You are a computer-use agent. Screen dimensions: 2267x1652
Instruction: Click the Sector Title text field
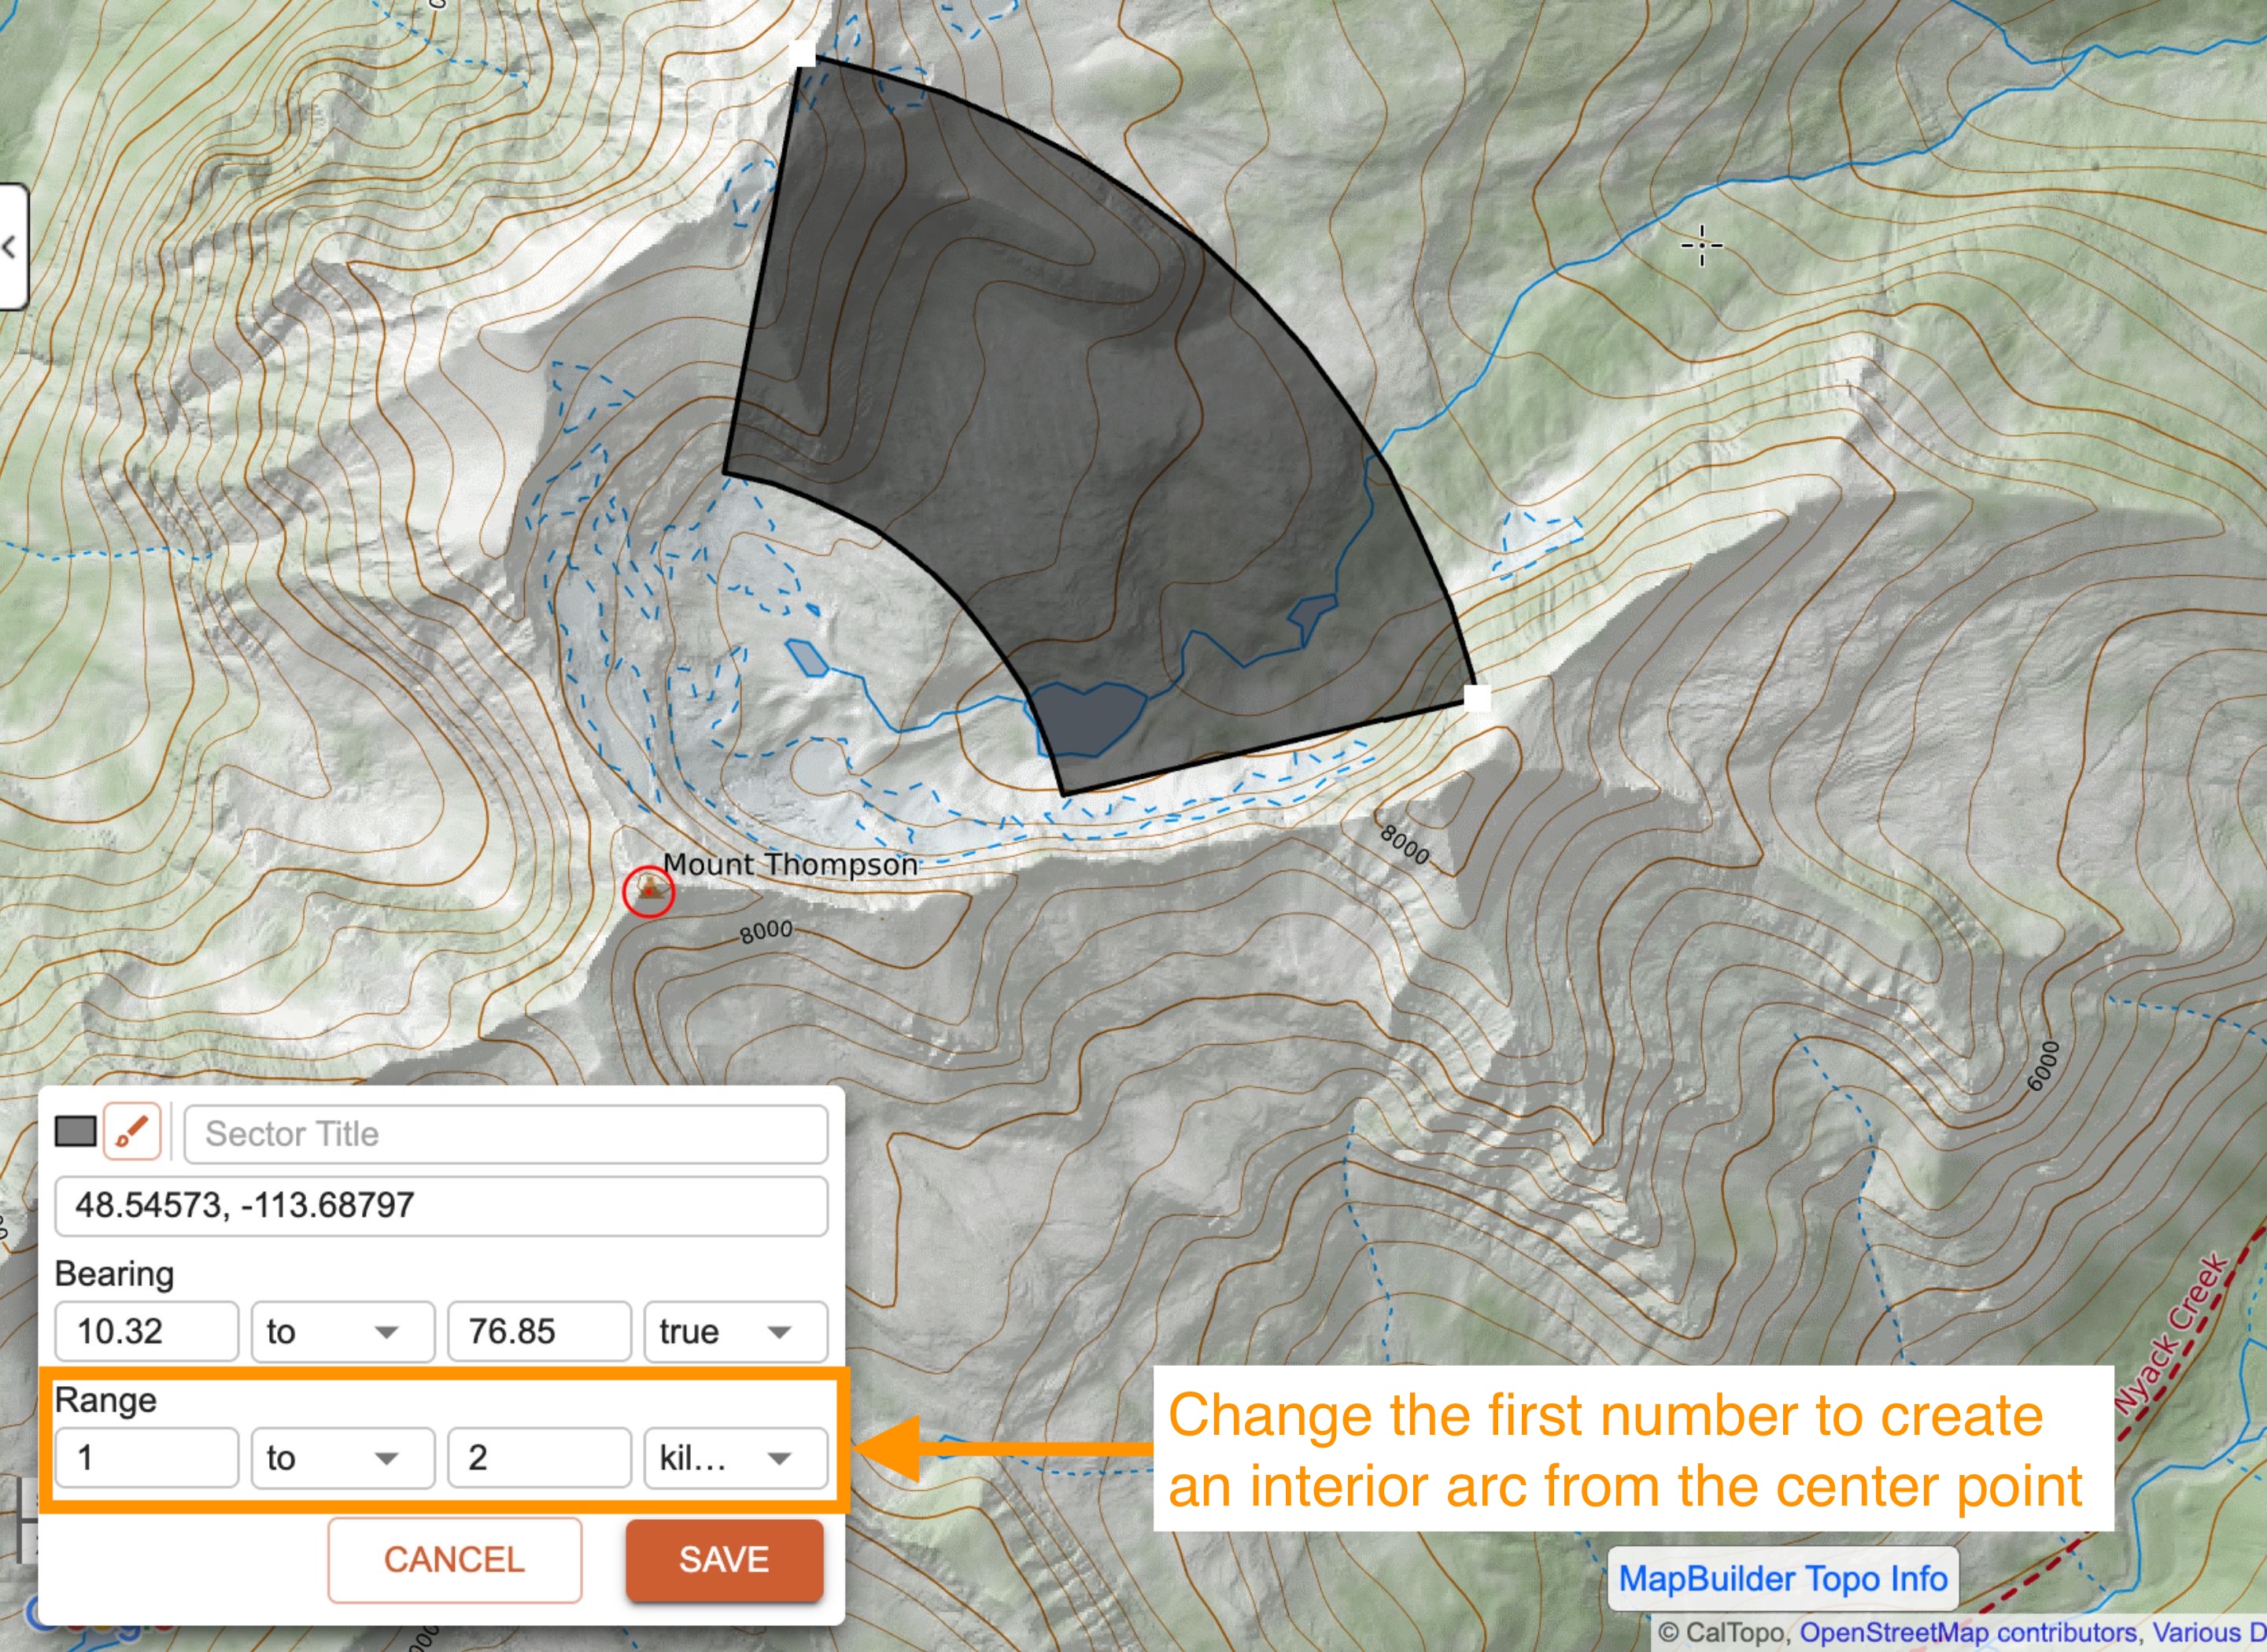click(505, 1134)
